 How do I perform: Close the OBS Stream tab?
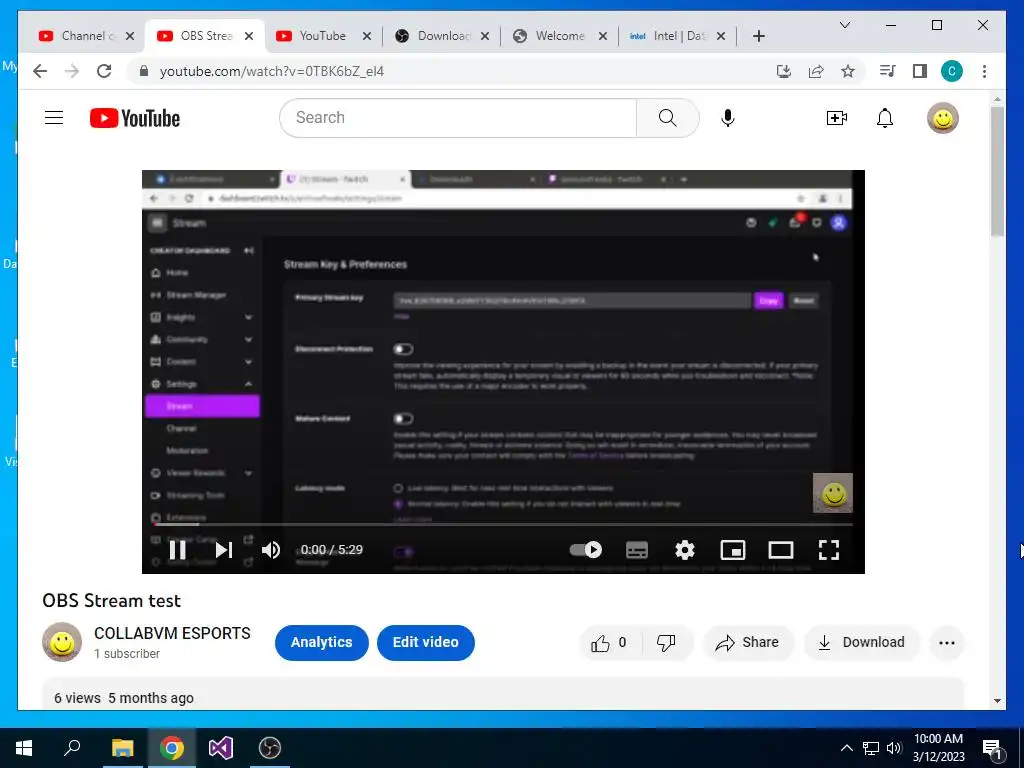(249, 36)
